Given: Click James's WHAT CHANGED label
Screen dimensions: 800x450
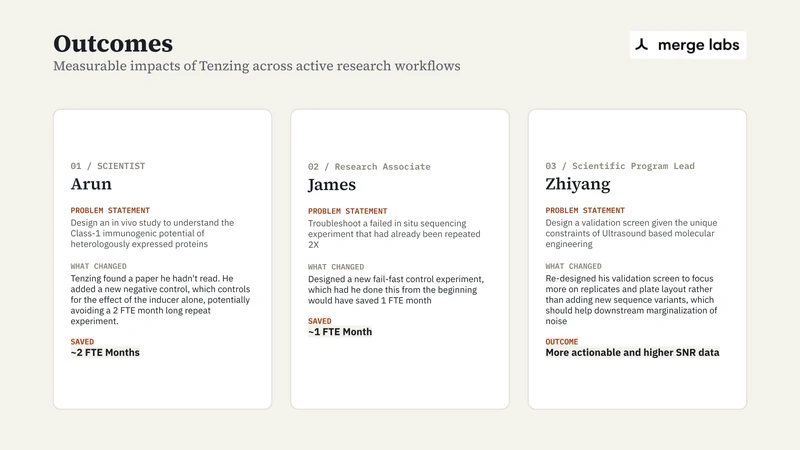Looking at the screenshot, I should tap(336, 267).
